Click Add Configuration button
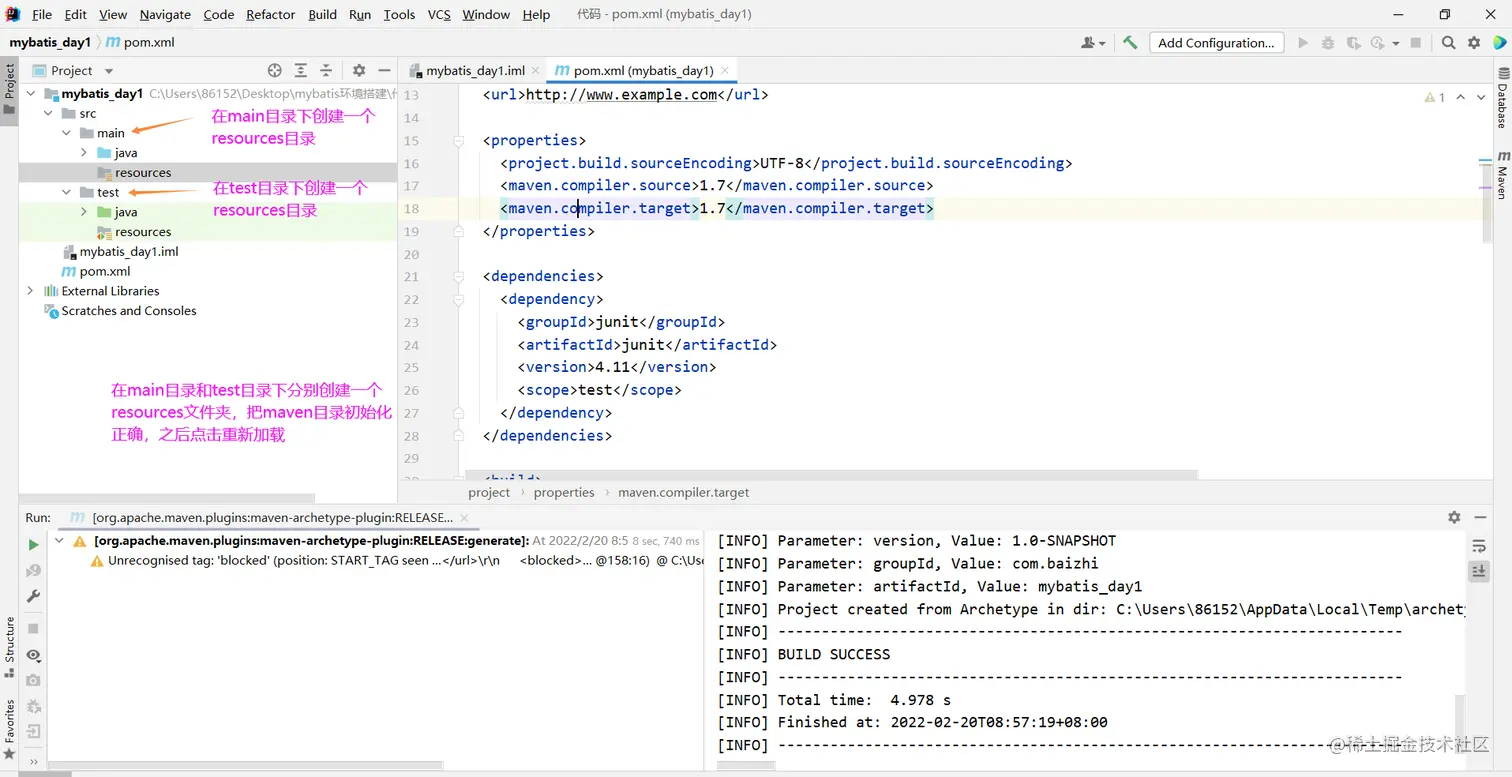Viewport: 1512px width, 777px height. [1216, 43]
